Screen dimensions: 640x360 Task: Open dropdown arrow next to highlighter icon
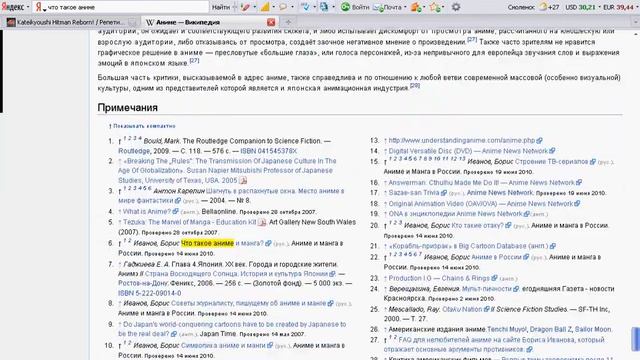click(x=254, y=7)
